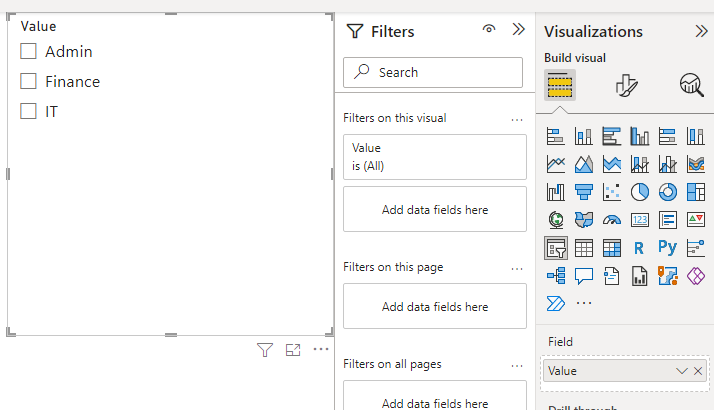Select the Ribbon chart visual
Viewport: 714px width, 410px height.
[696, 164]
